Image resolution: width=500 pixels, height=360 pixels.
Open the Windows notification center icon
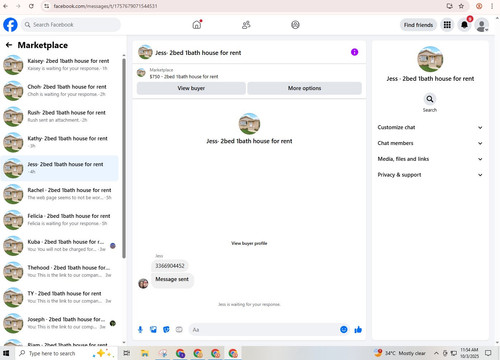point(488,353)
